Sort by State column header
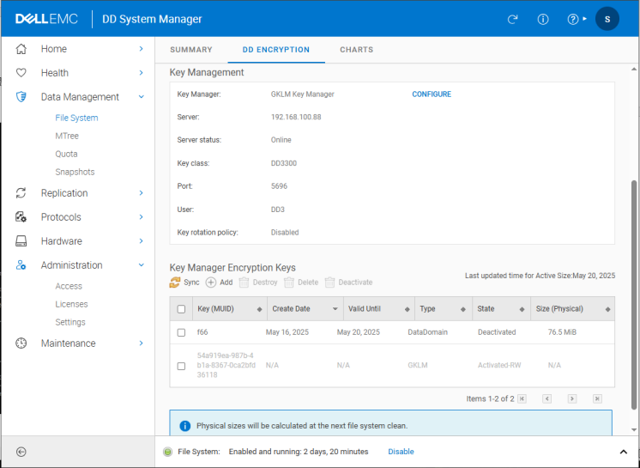Screen dimensions: 640x468 [501, 309]
